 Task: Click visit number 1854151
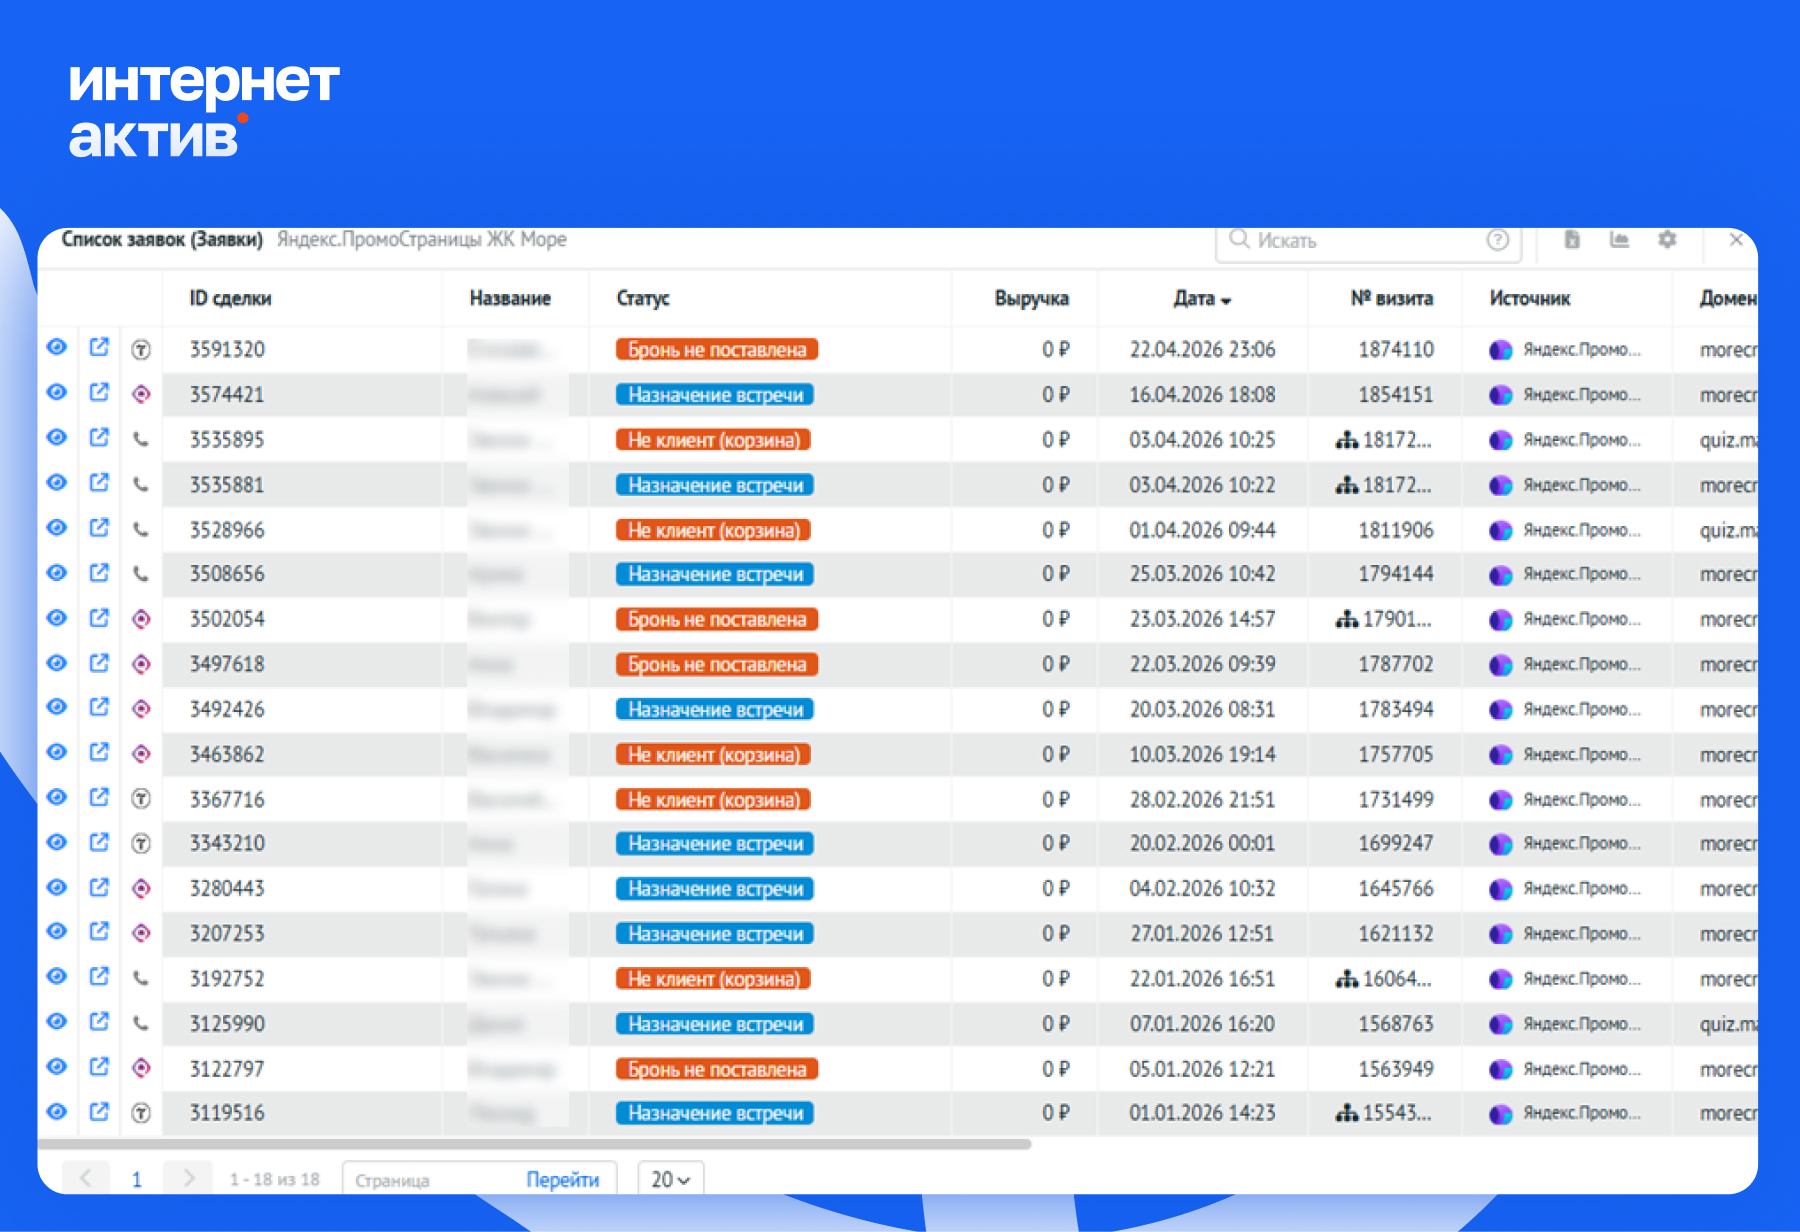(x=1395, y=394)
